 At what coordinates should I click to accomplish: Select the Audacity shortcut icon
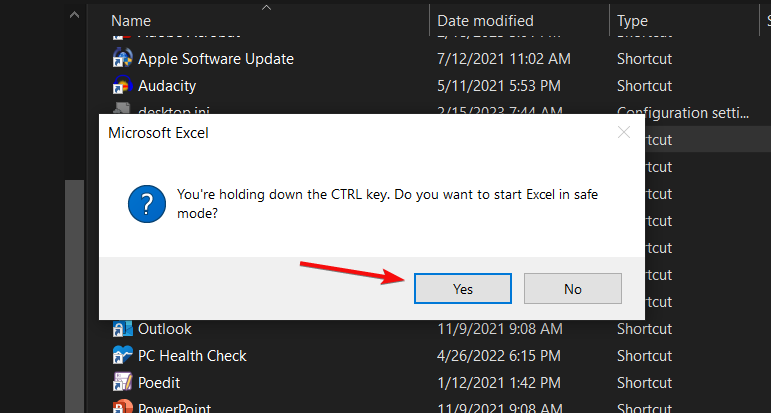click(x=123, y=86)
